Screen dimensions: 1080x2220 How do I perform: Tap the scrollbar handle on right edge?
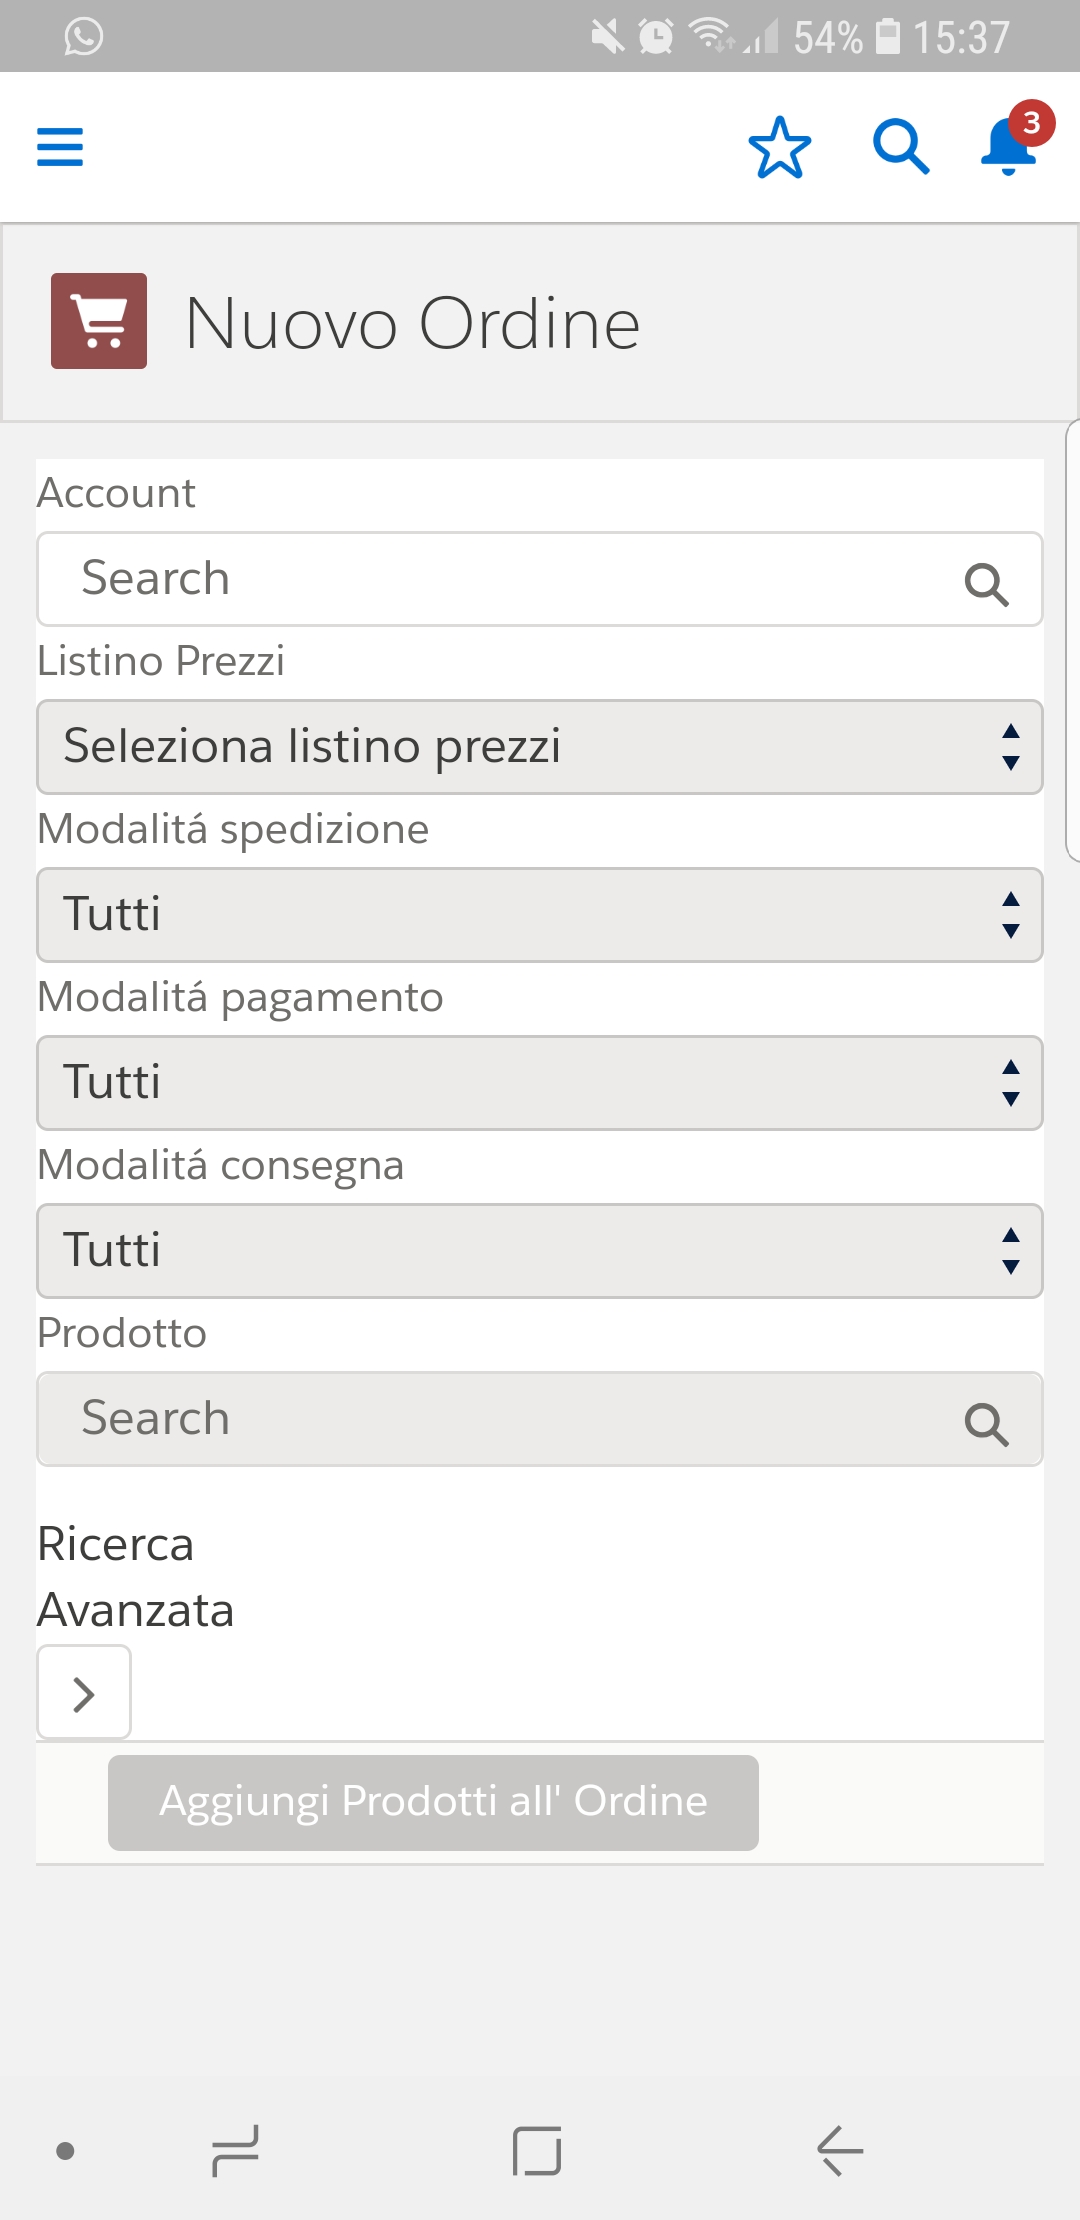pos(1073,640)
